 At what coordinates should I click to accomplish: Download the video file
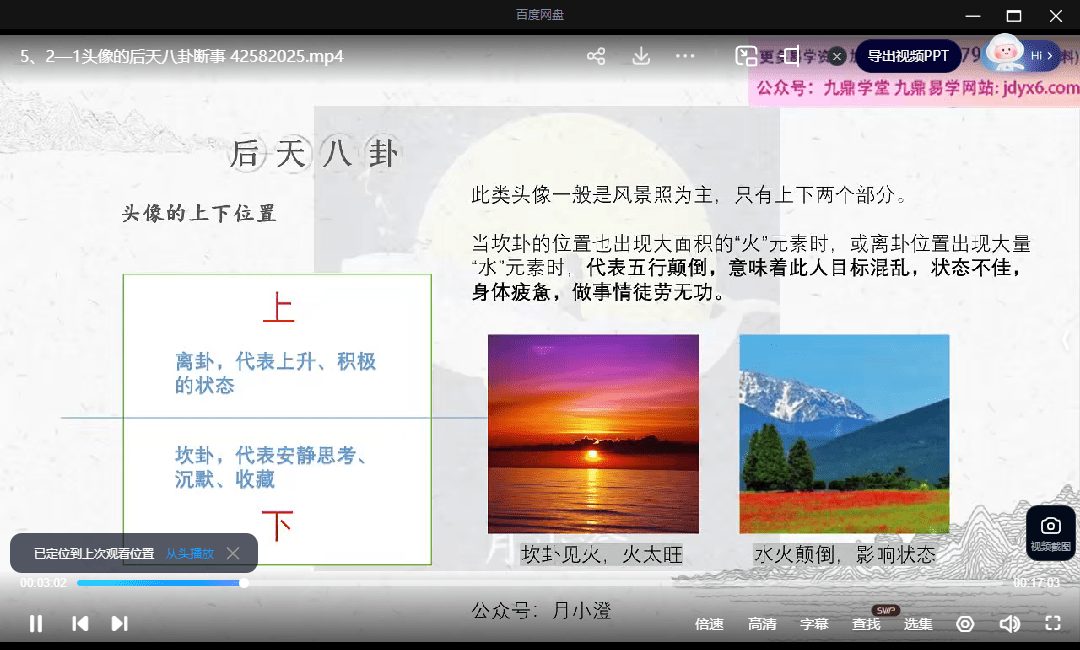click(x=641, y=56)
